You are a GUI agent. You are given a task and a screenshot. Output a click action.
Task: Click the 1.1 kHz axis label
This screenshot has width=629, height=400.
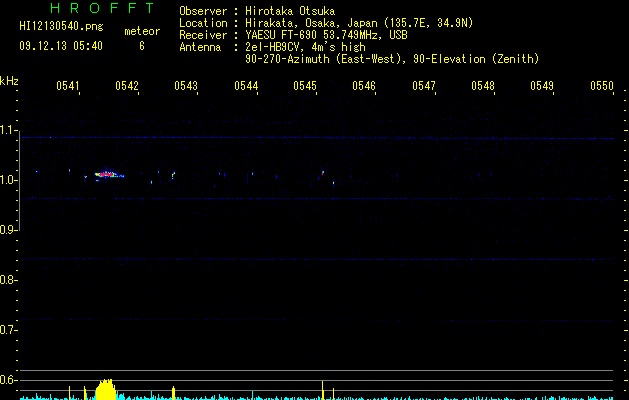click(x=8, y=130)
